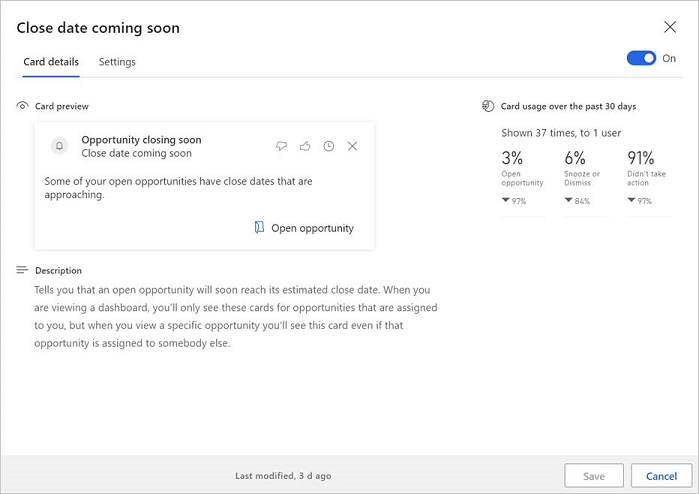This screenshot has width=699, height=494.
Task: Click the 'Close date coming soon' dialog title
Action: click(x=98, y=28)
